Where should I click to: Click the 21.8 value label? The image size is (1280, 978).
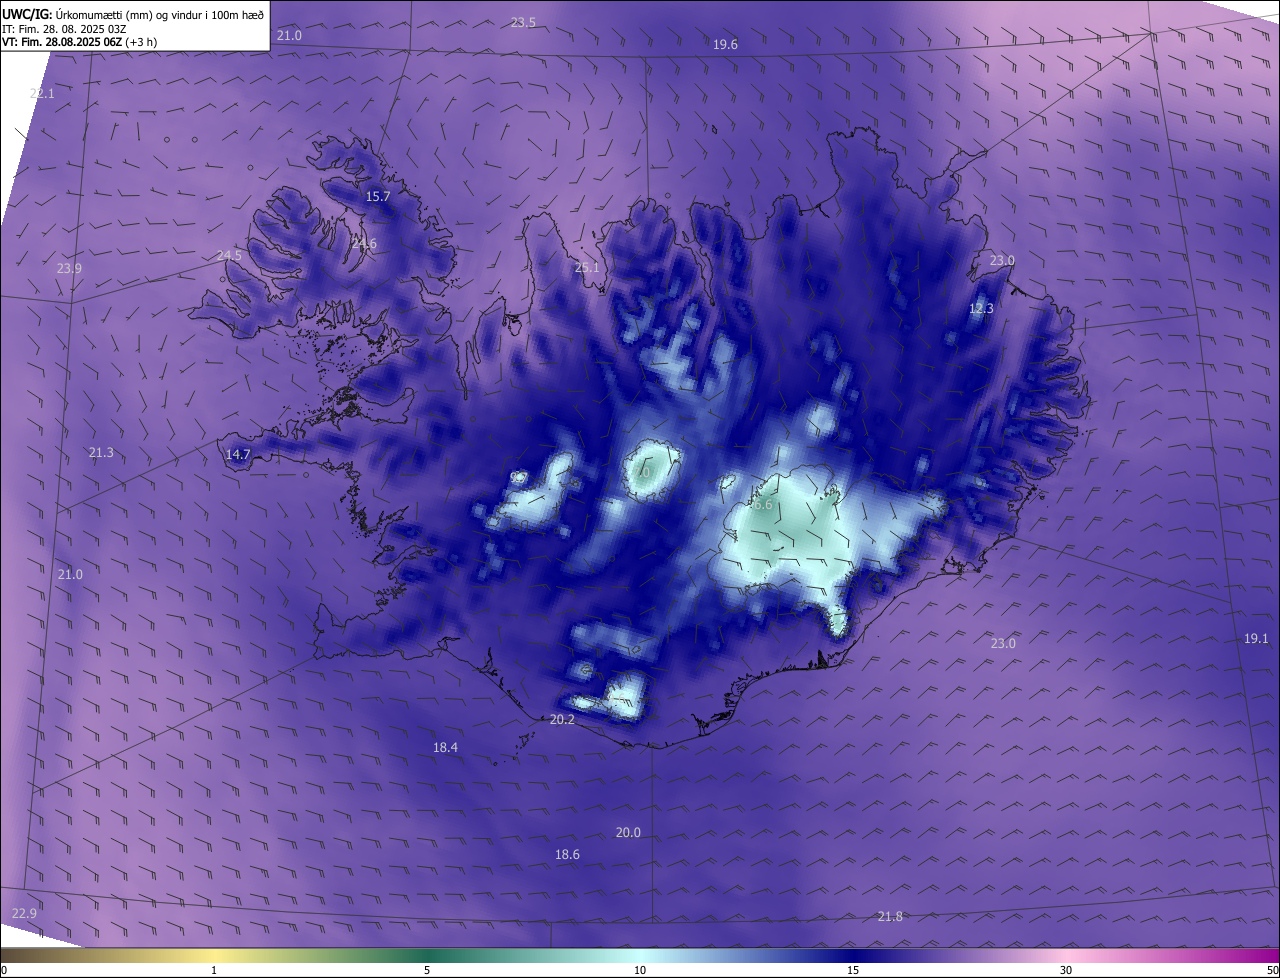coord(890,916)
